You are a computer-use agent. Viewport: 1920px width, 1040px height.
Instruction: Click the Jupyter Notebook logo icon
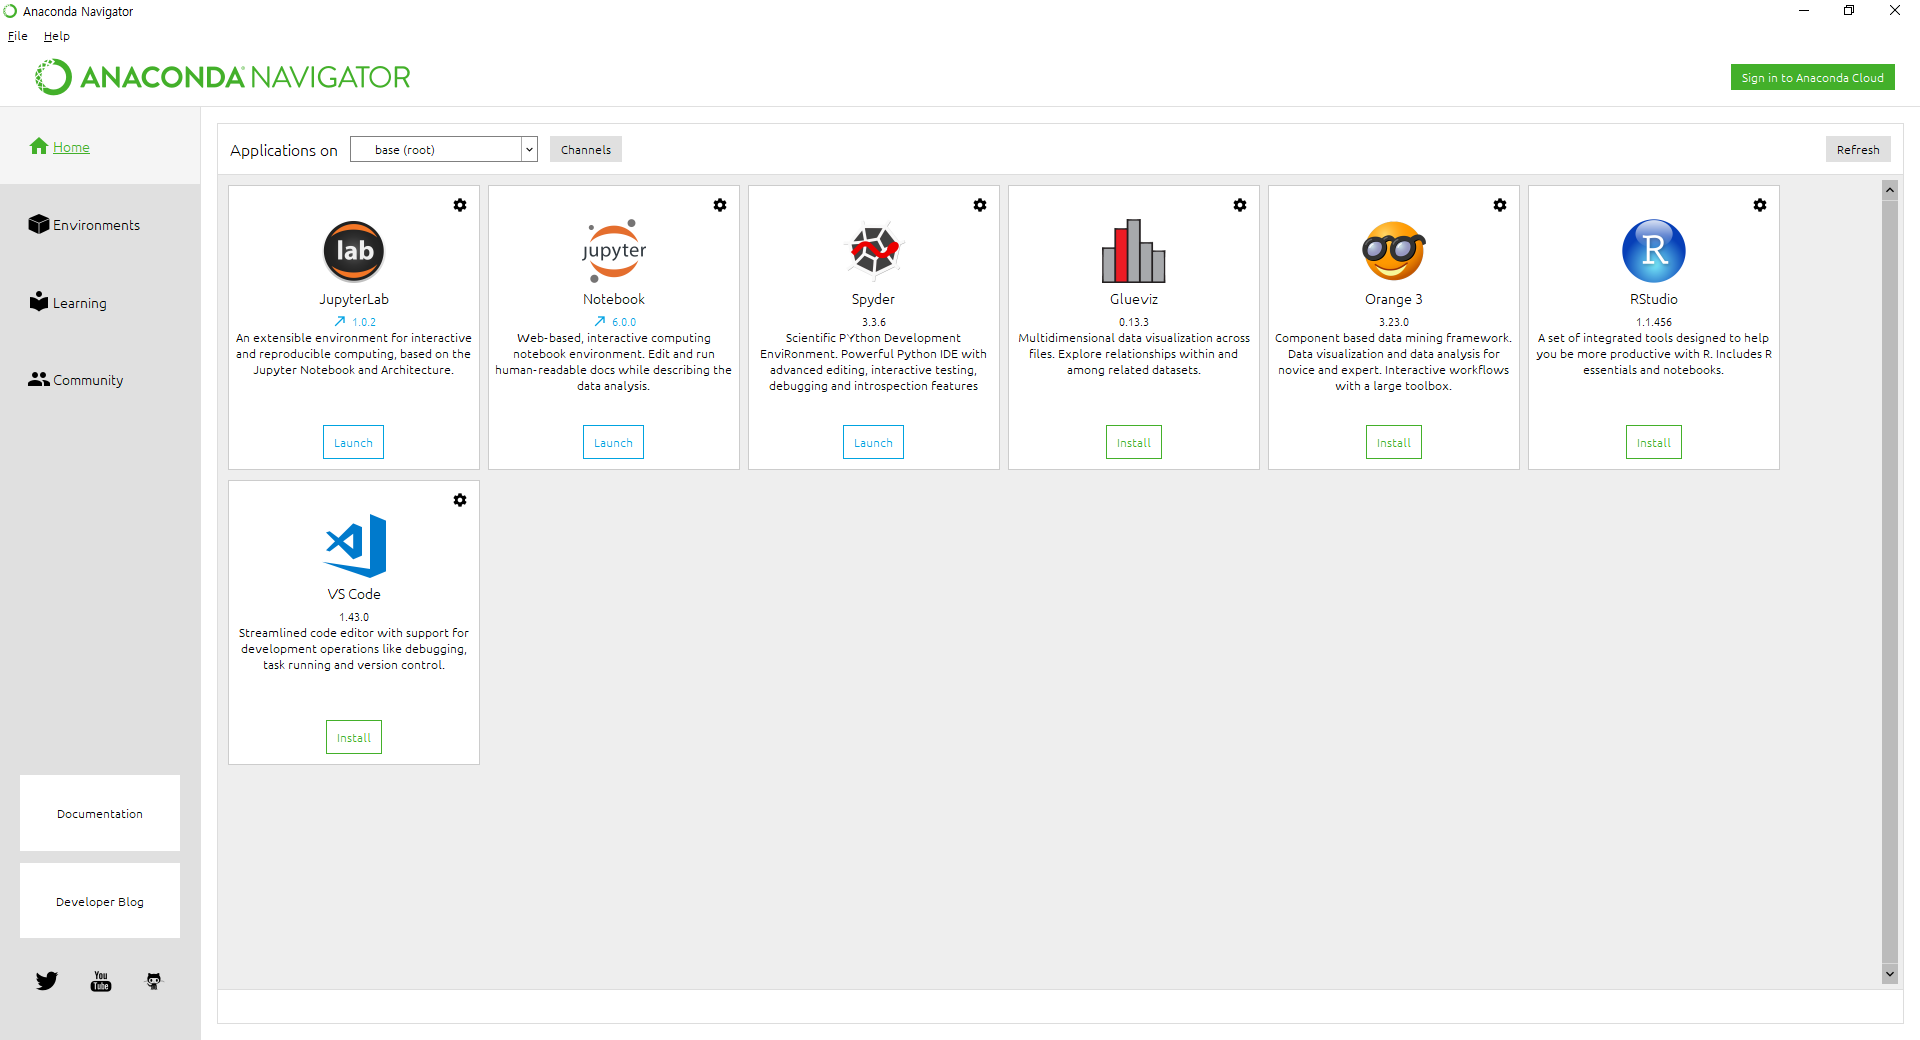[614, 251]
